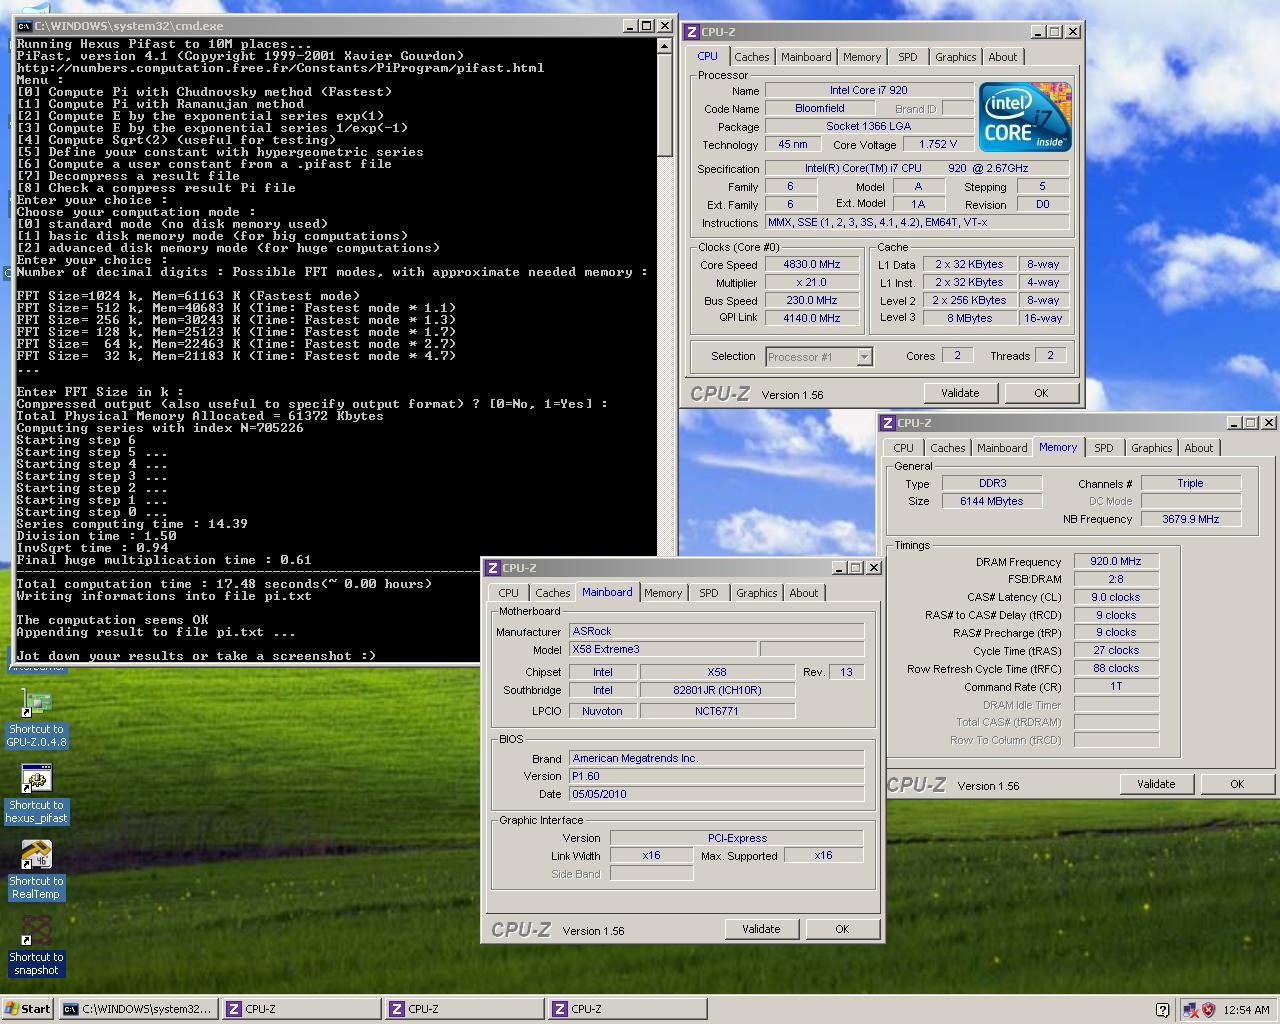Launch the RealTemp shortcut icon
The height and width of the screenshot is (1024, 1280).
[x=36, y=870]
